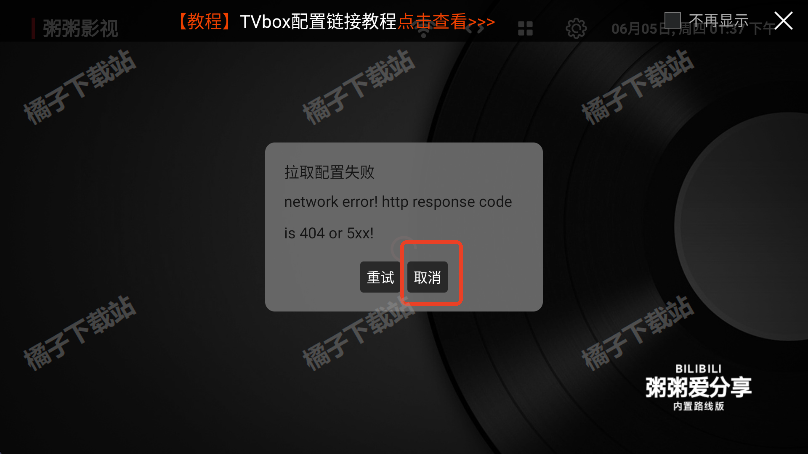
Task: Click the red bar beside 粥粥影视 title
Action: click(33, 28)
